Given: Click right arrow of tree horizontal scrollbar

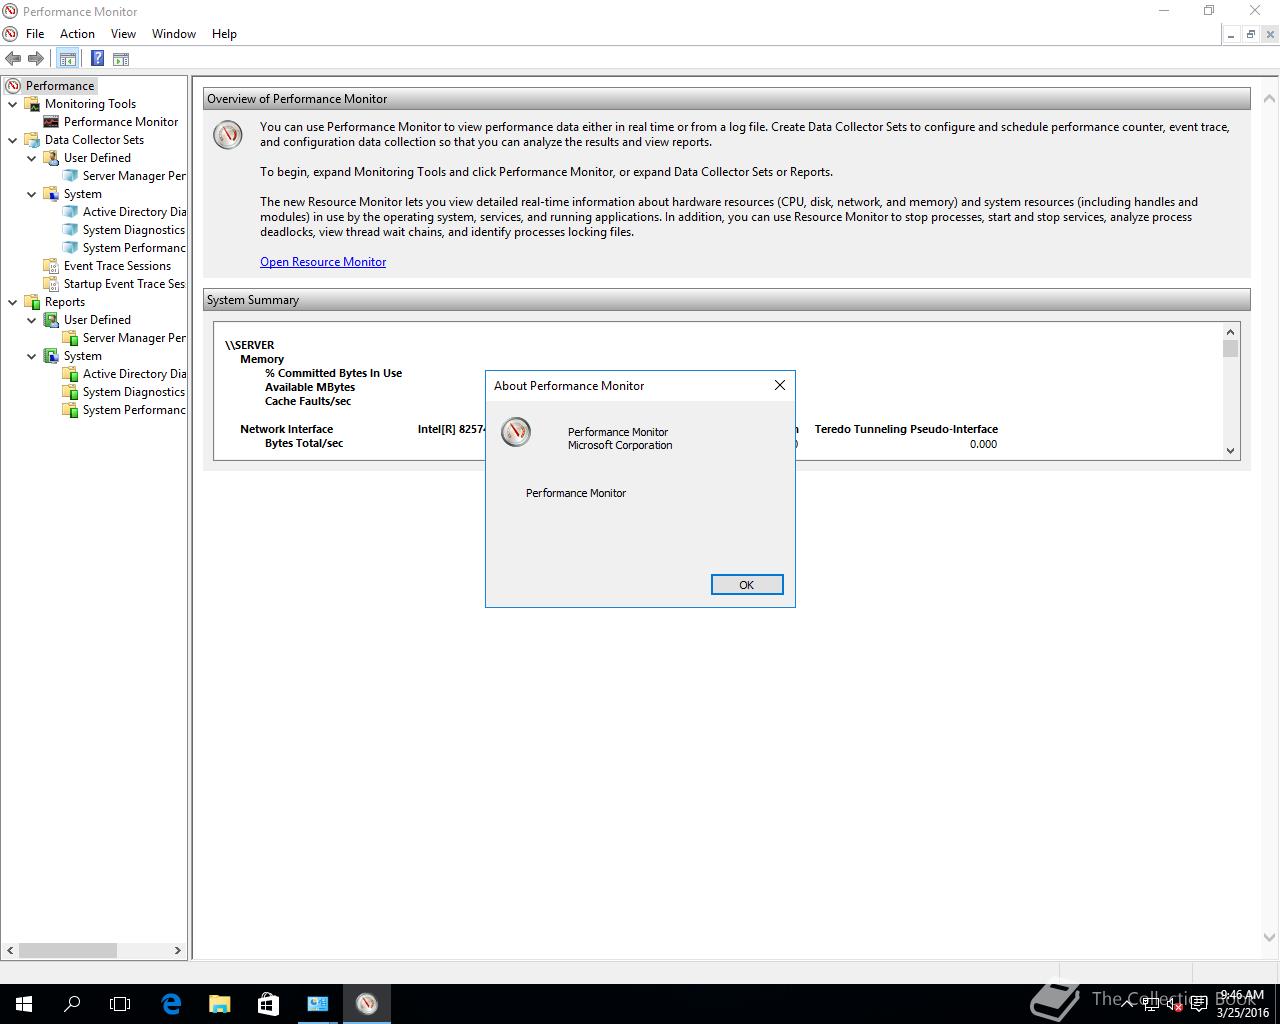Looking at the screenshot, I should point(178,950).
